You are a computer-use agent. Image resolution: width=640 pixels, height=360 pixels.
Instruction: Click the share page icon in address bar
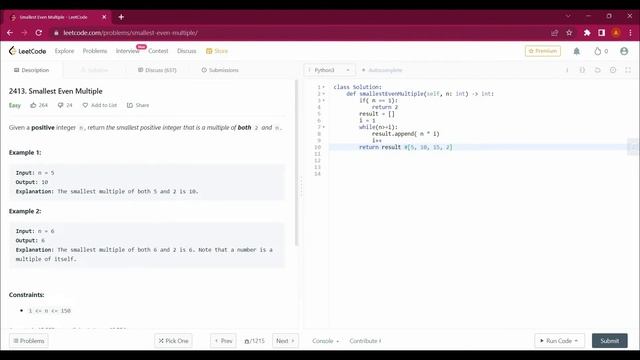click(x=554, y=33)
